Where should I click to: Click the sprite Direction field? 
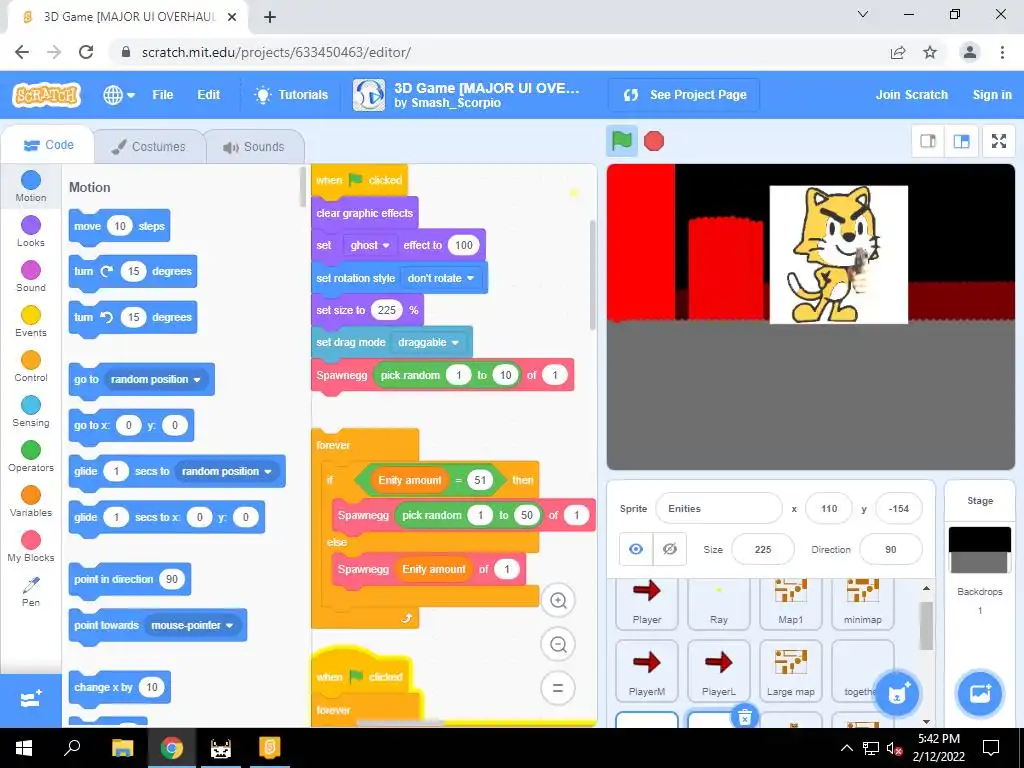click(x=891, y=549)
